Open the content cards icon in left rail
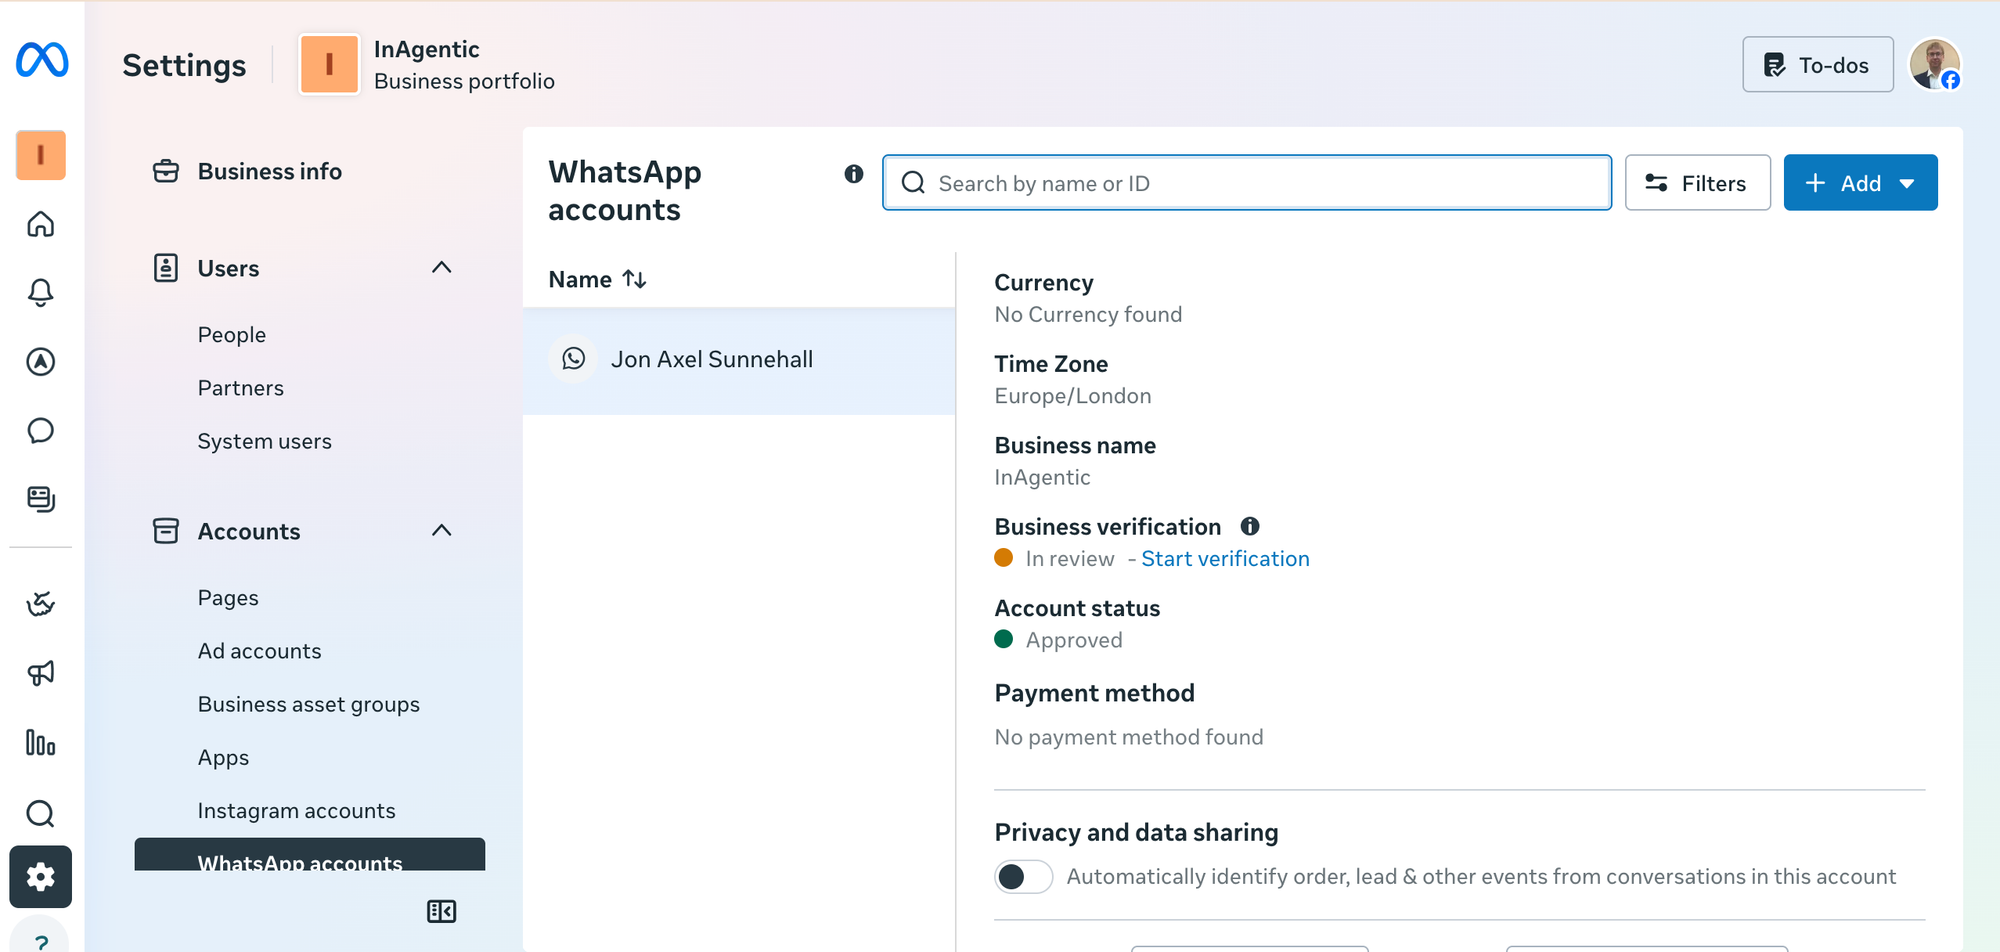The image size is (2000, 952). [41, 499]
